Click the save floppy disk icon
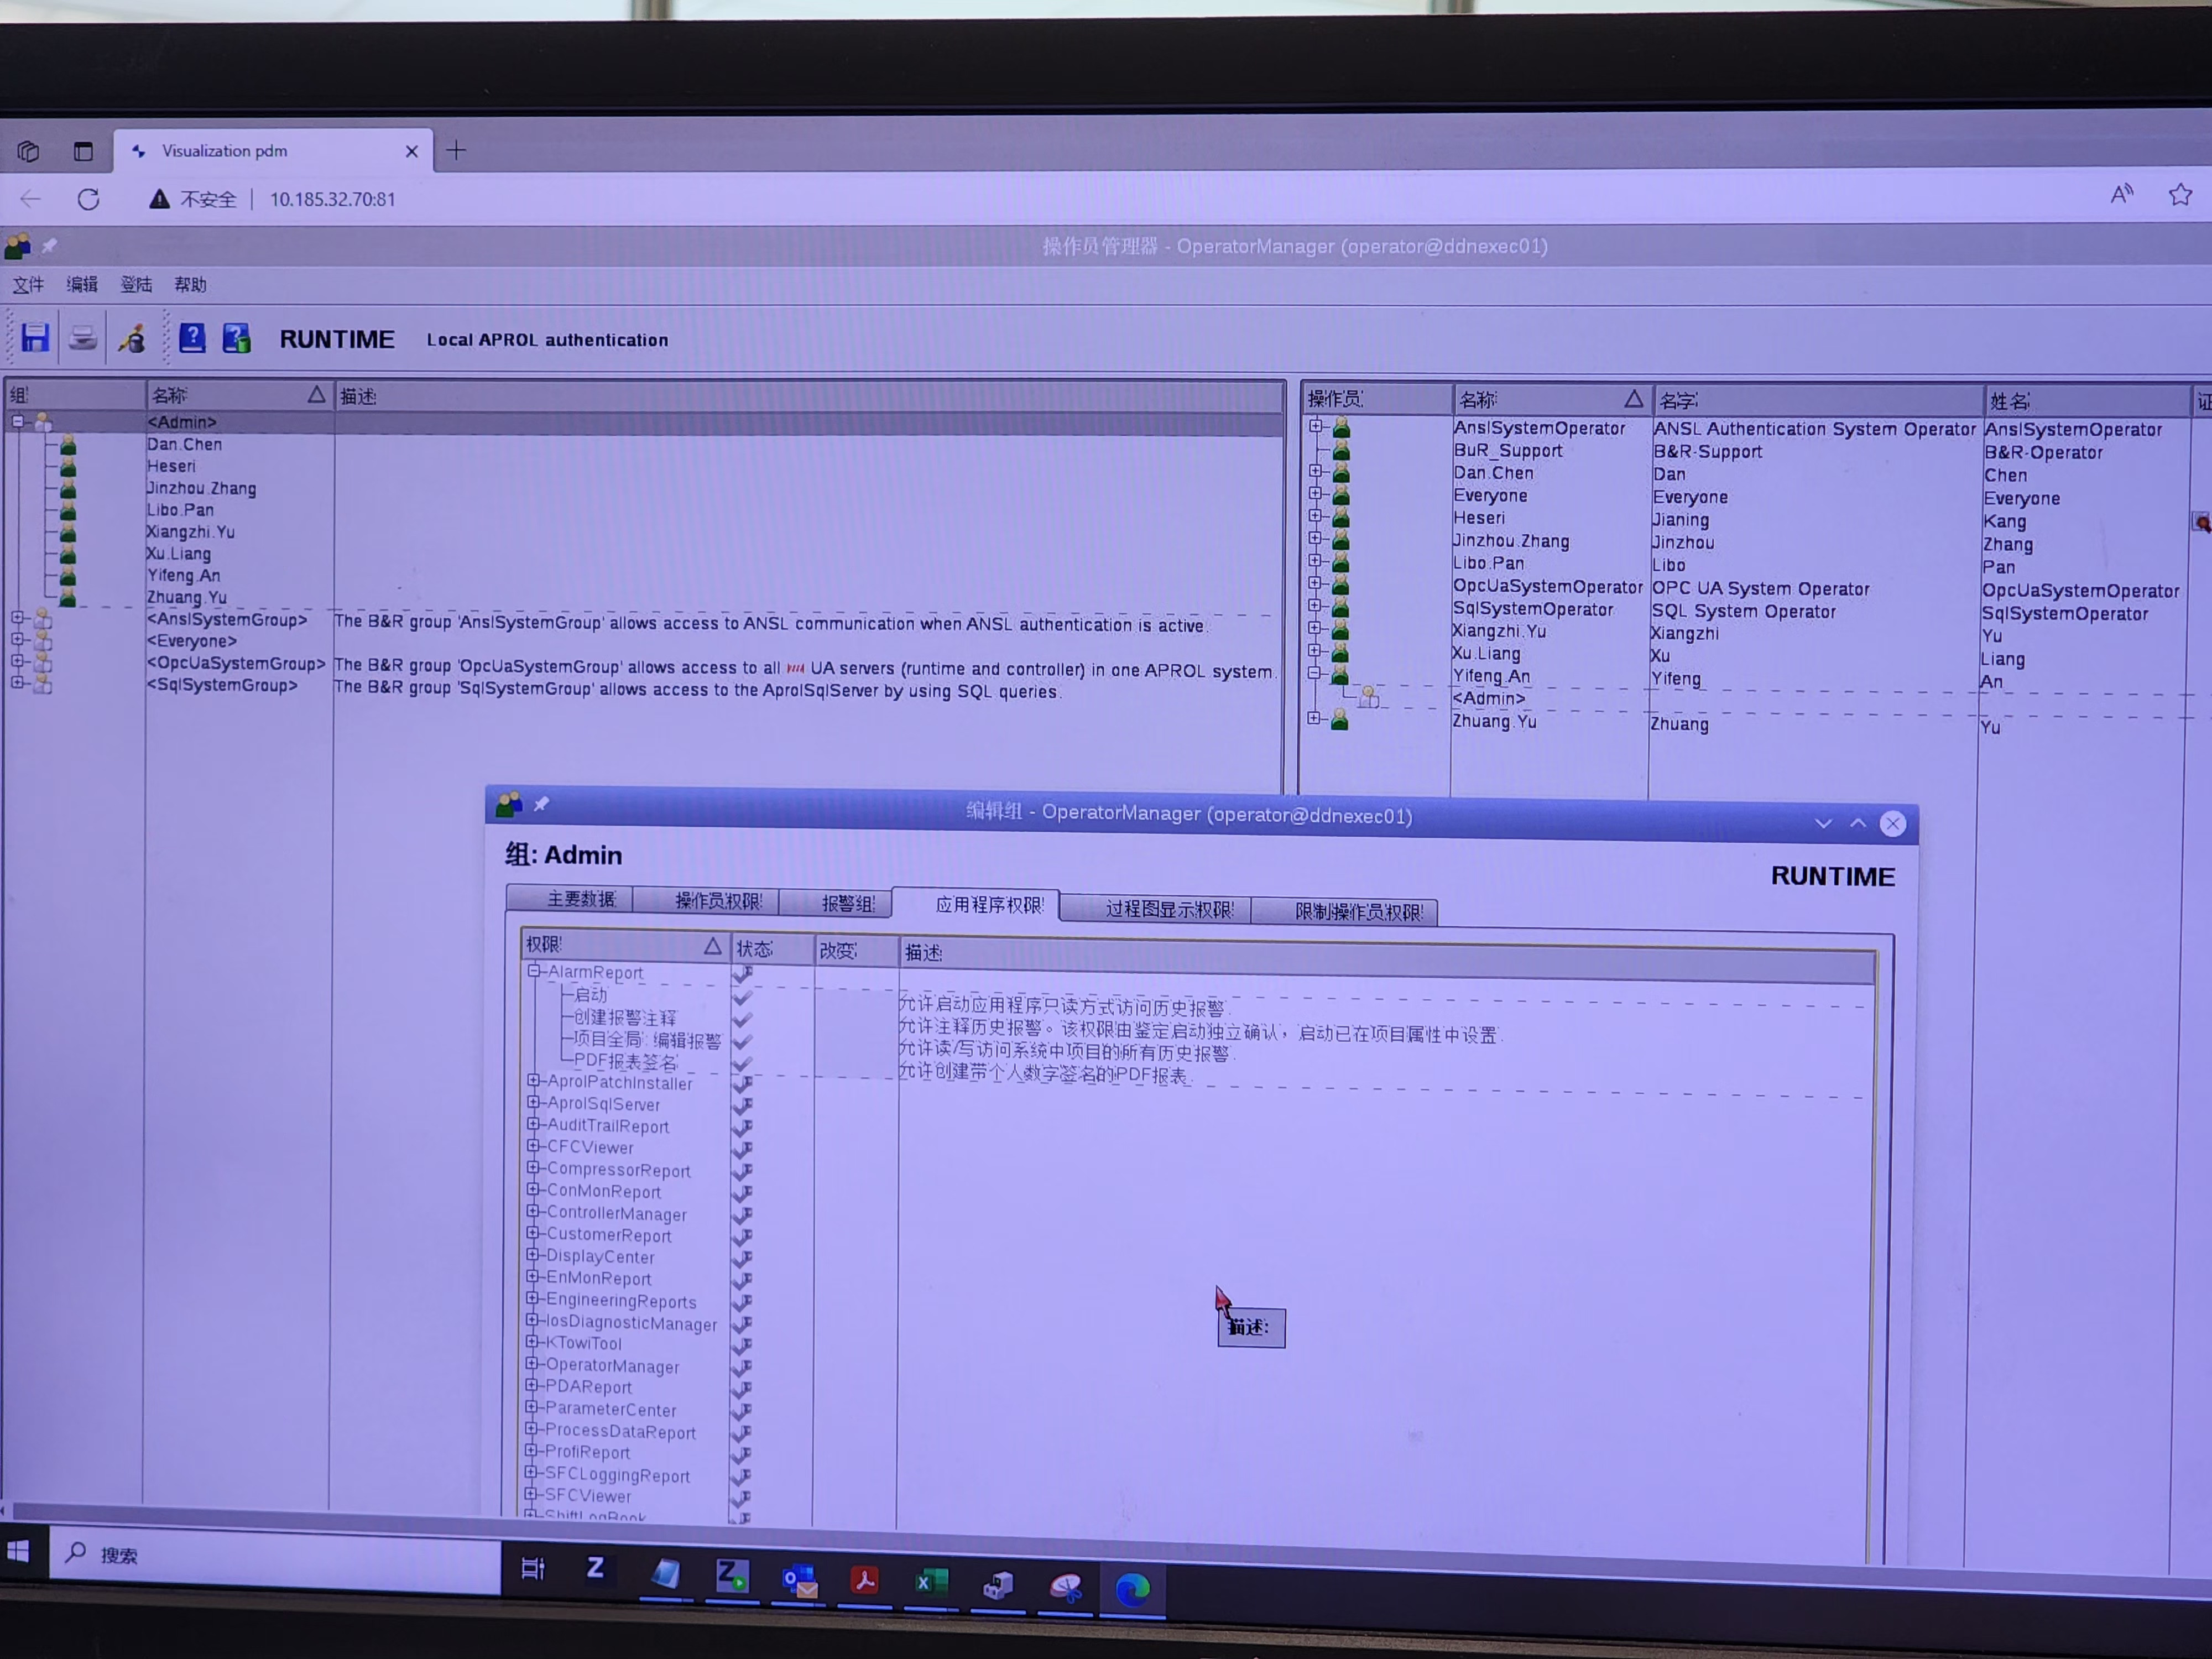This screenshot has height=1659, width=2212. point(35,337)
